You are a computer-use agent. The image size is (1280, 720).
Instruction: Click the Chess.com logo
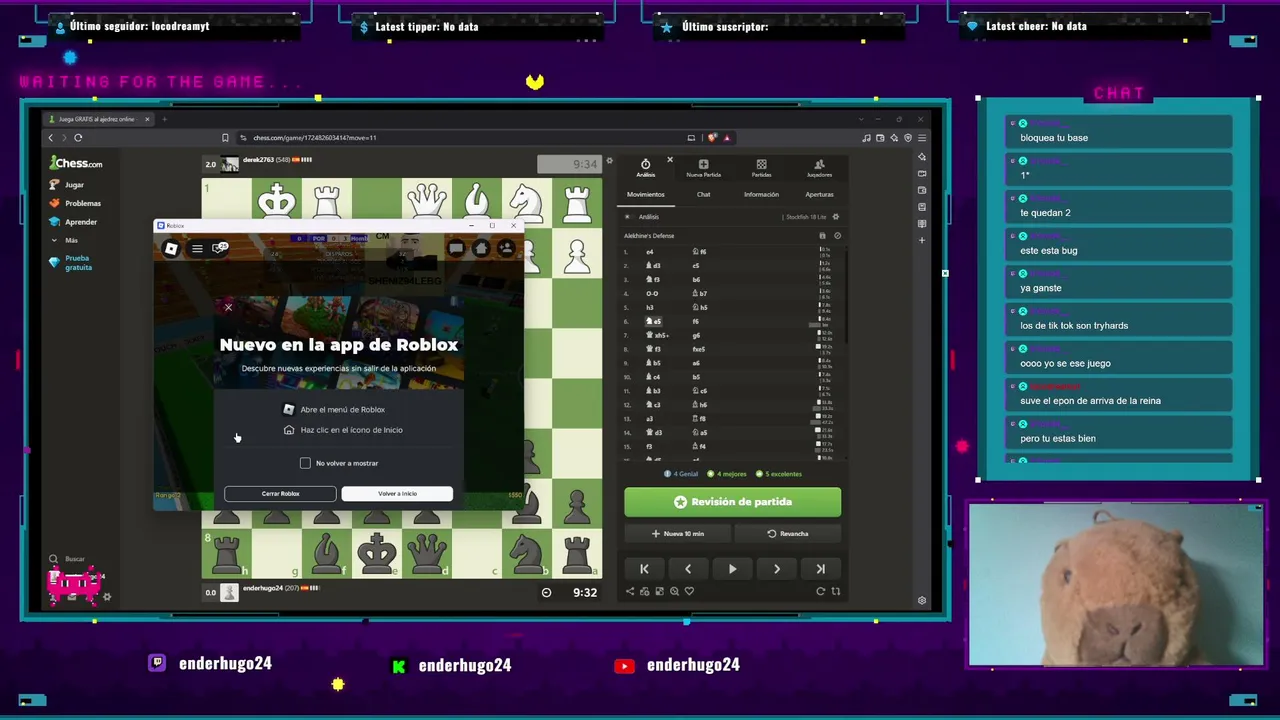pos(77,163)
